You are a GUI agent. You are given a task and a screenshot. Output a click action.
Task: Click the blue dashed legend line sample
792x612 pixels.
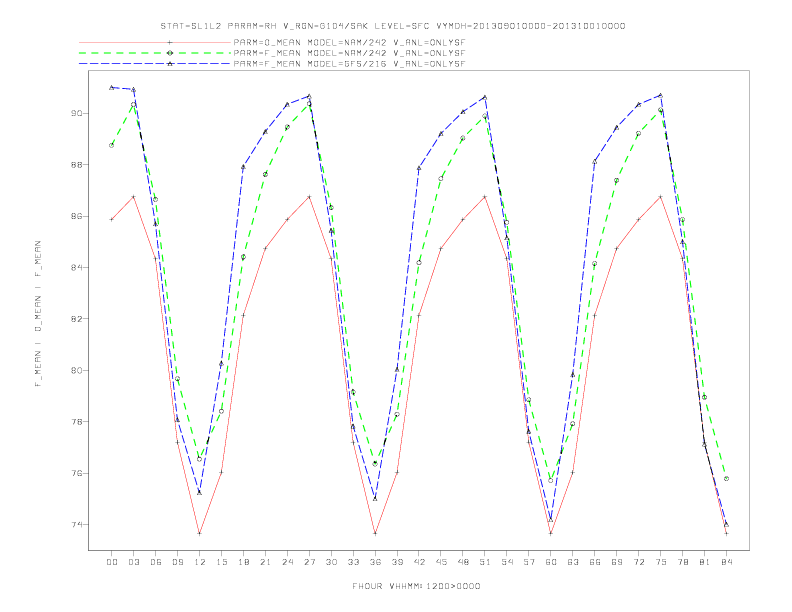pos(155,64)
